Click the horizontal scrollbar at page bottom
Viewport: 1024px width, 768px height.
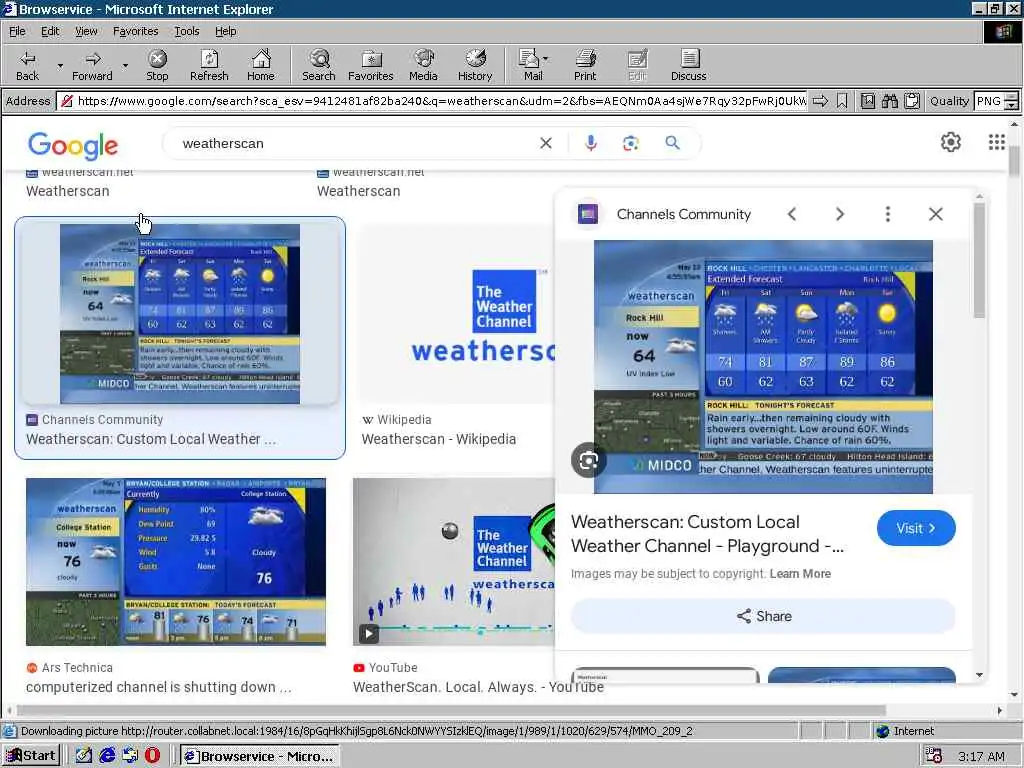[x=451, y=710]
